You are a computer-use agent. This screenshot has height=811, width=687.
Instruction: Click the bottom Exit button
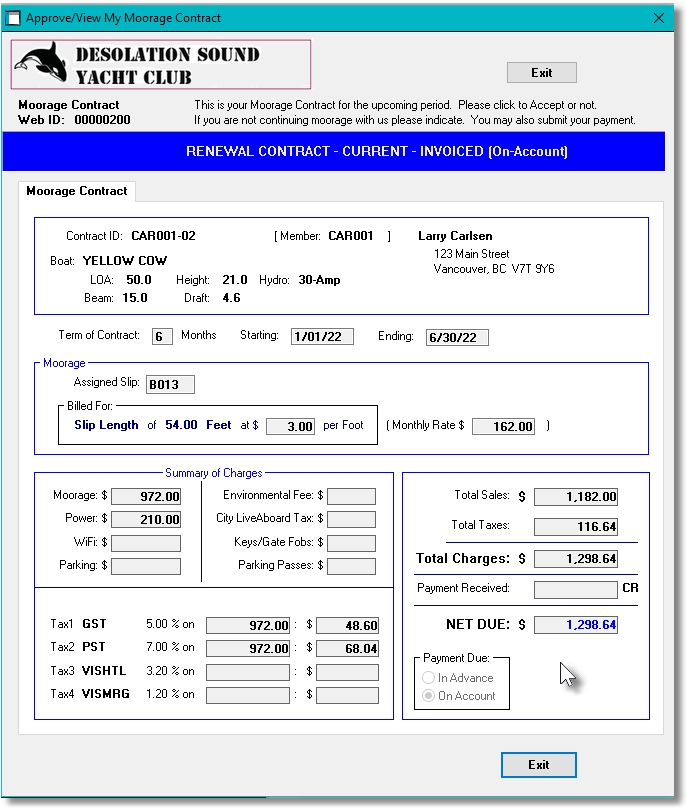(x=539, y=764)
